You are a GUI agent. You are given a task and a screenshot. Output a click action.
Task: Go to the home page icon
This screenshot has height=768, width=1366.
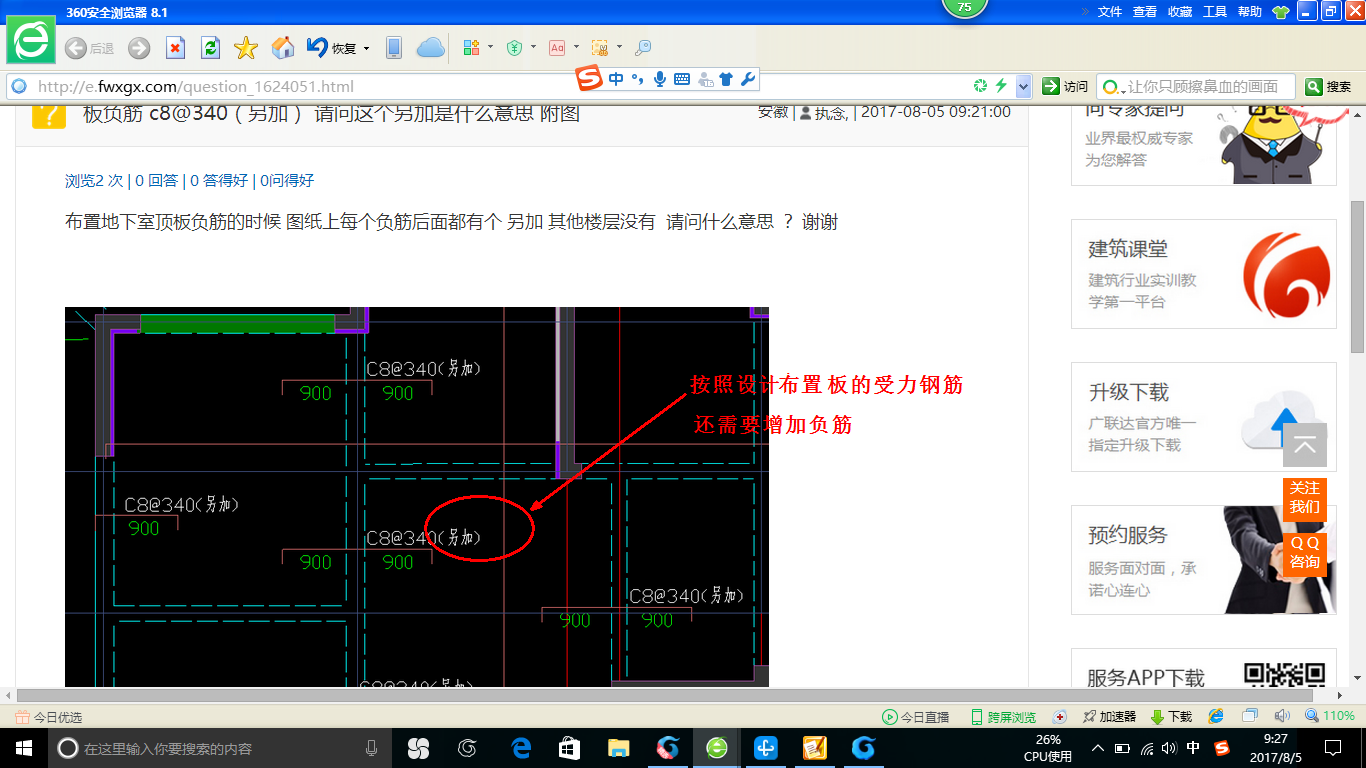(283, 47)
